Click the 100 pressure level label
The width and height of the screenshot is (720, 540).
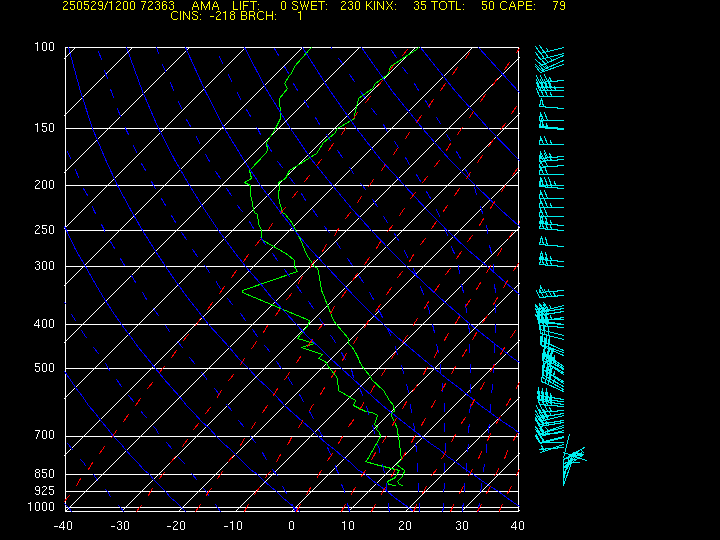coord(45,47)
